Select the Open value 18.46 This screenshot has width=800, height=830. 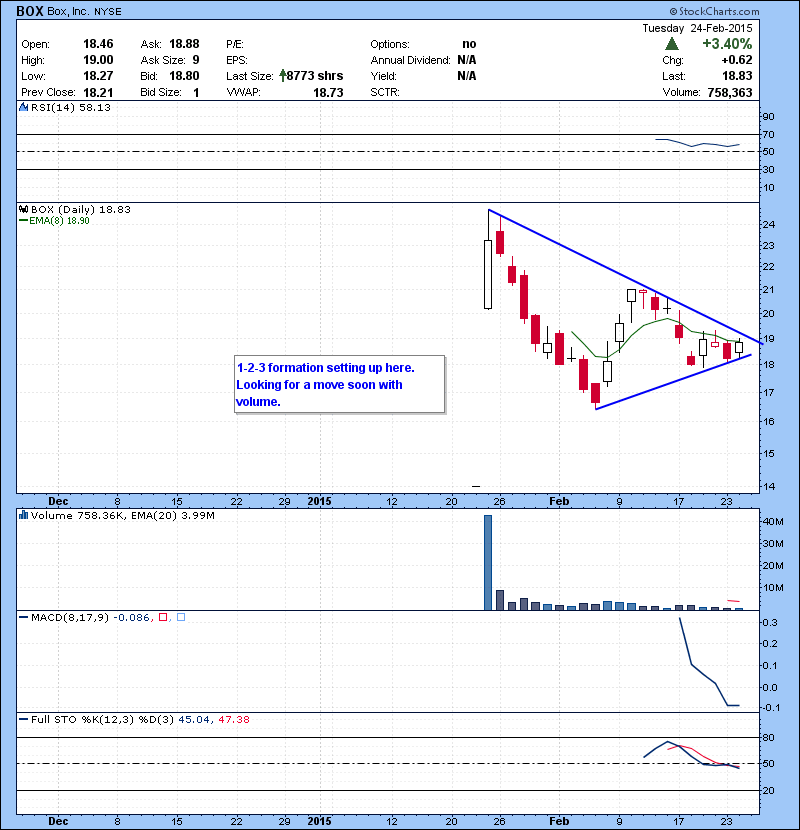(98, 44)
